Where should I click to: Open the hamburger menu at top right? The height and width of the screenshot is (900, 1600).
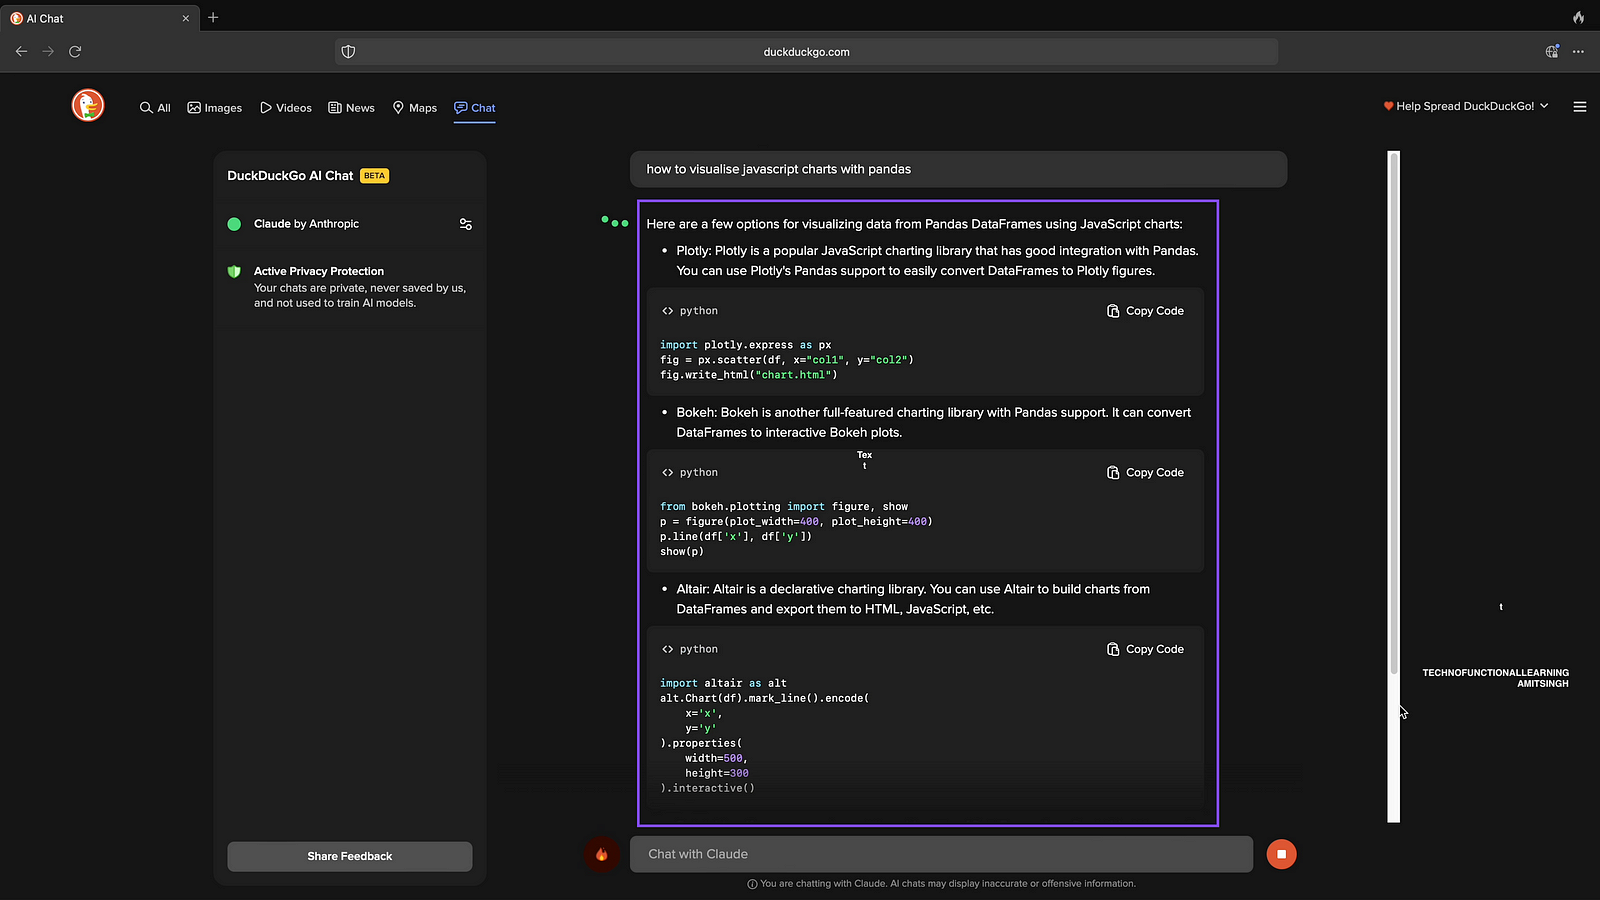click(1580, 107)
